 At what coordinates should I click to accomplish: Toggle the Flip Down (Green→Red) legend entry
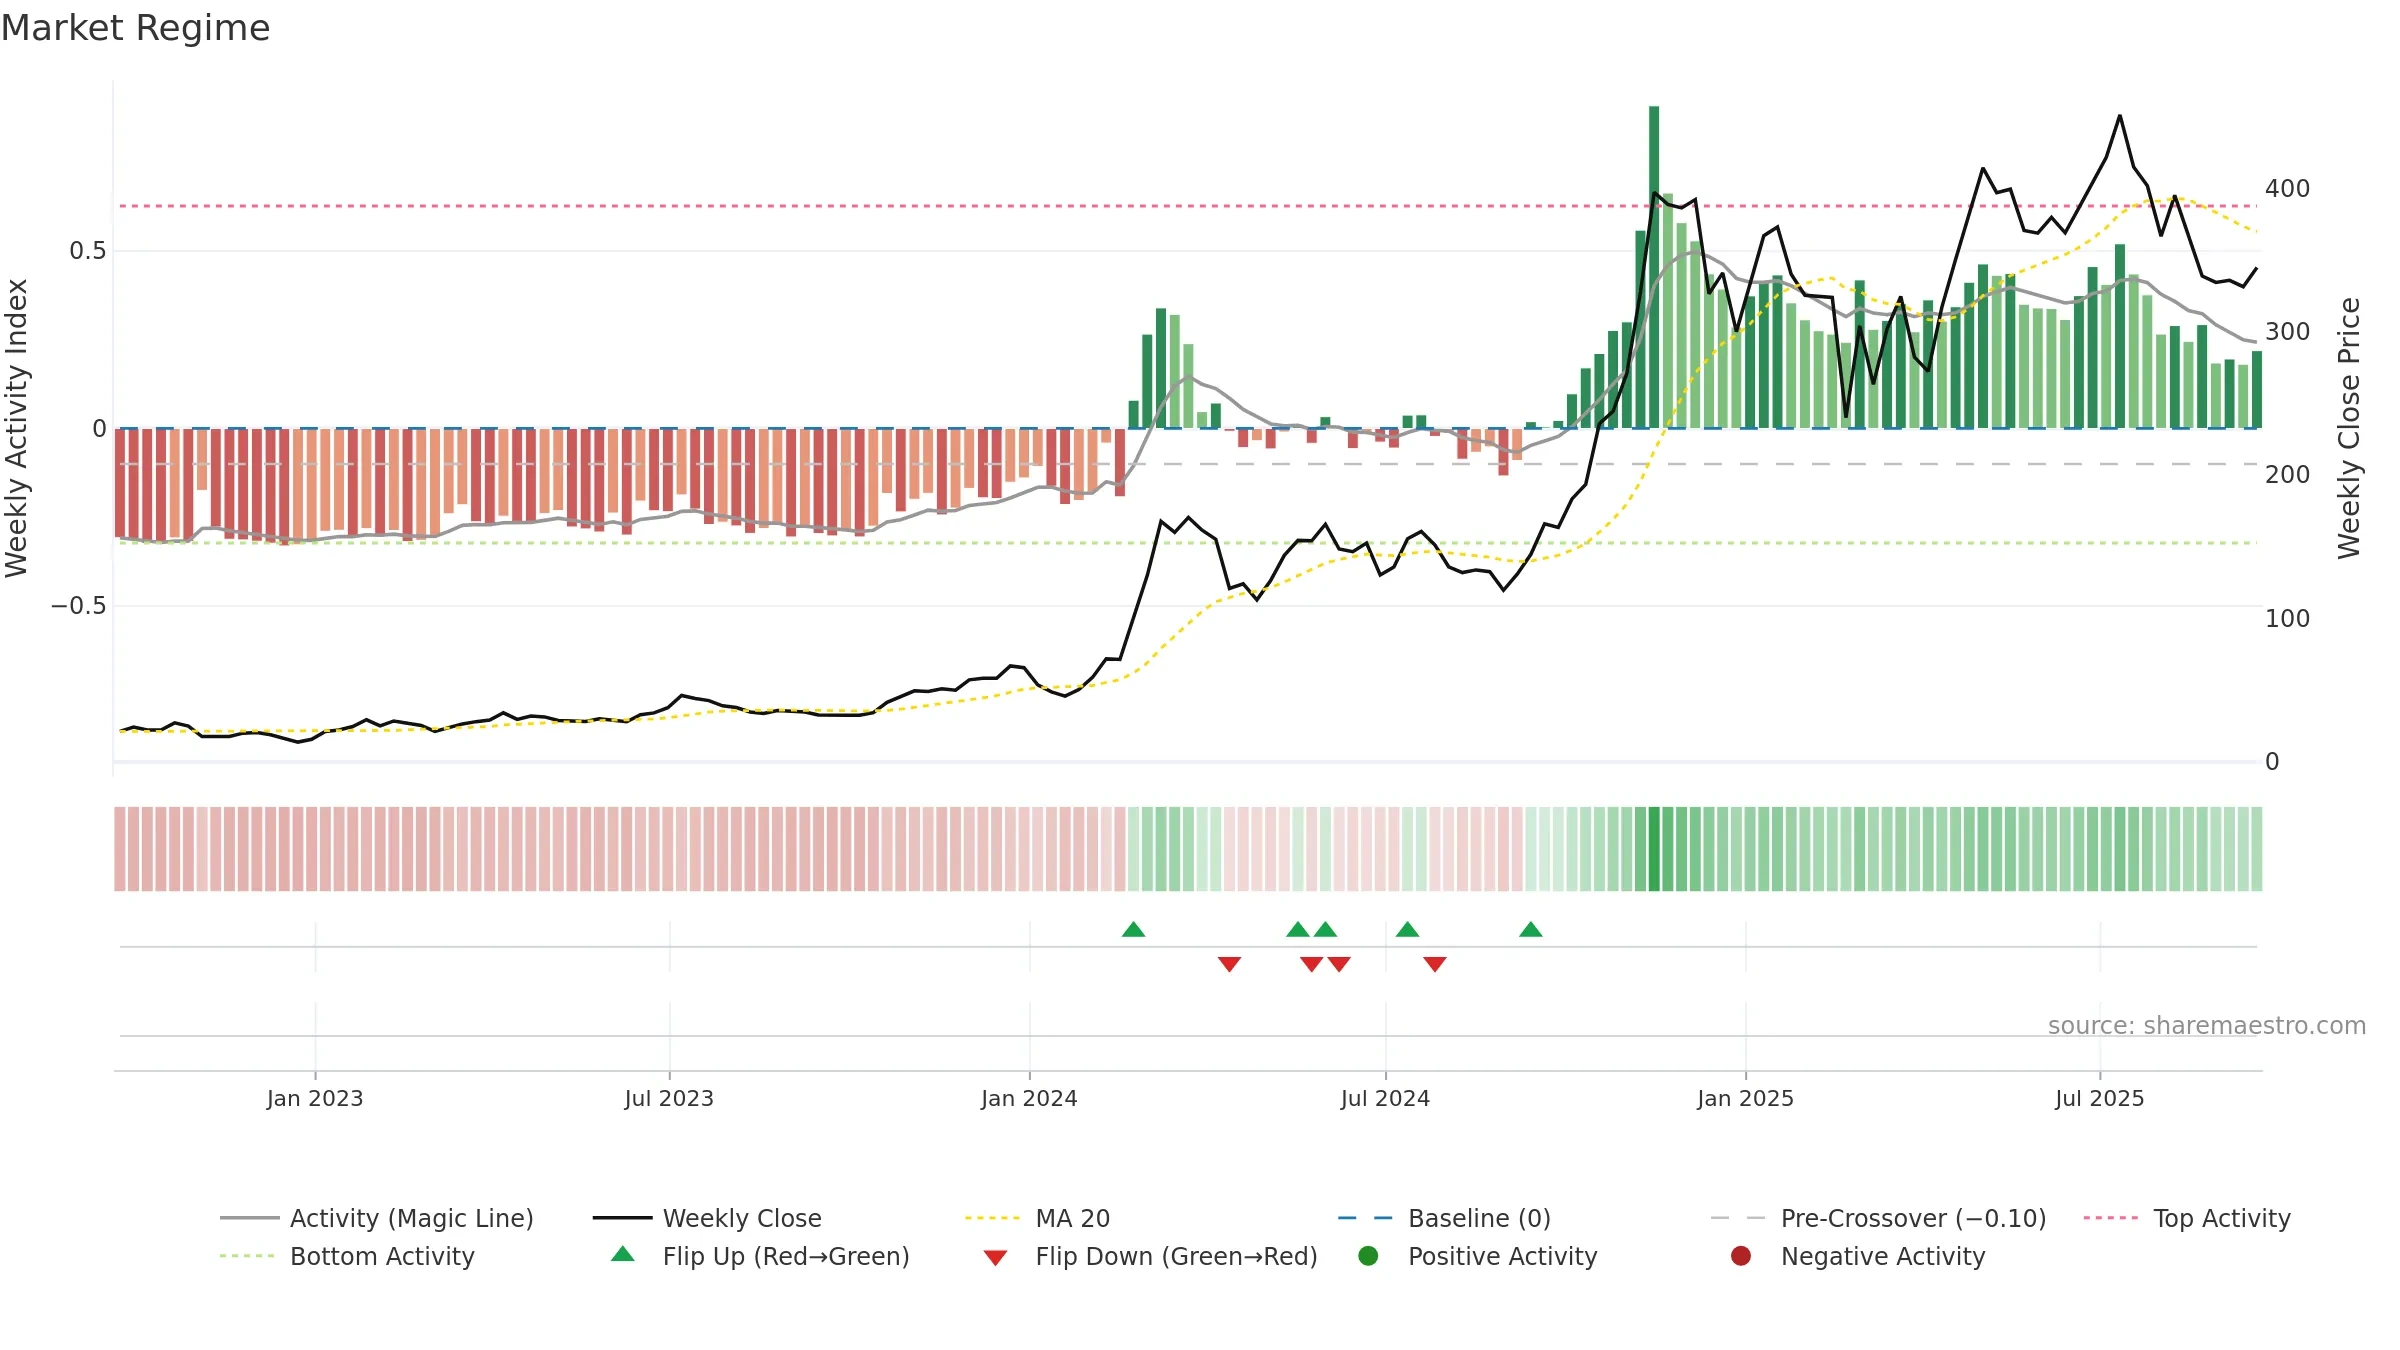coord(1150,1256)
